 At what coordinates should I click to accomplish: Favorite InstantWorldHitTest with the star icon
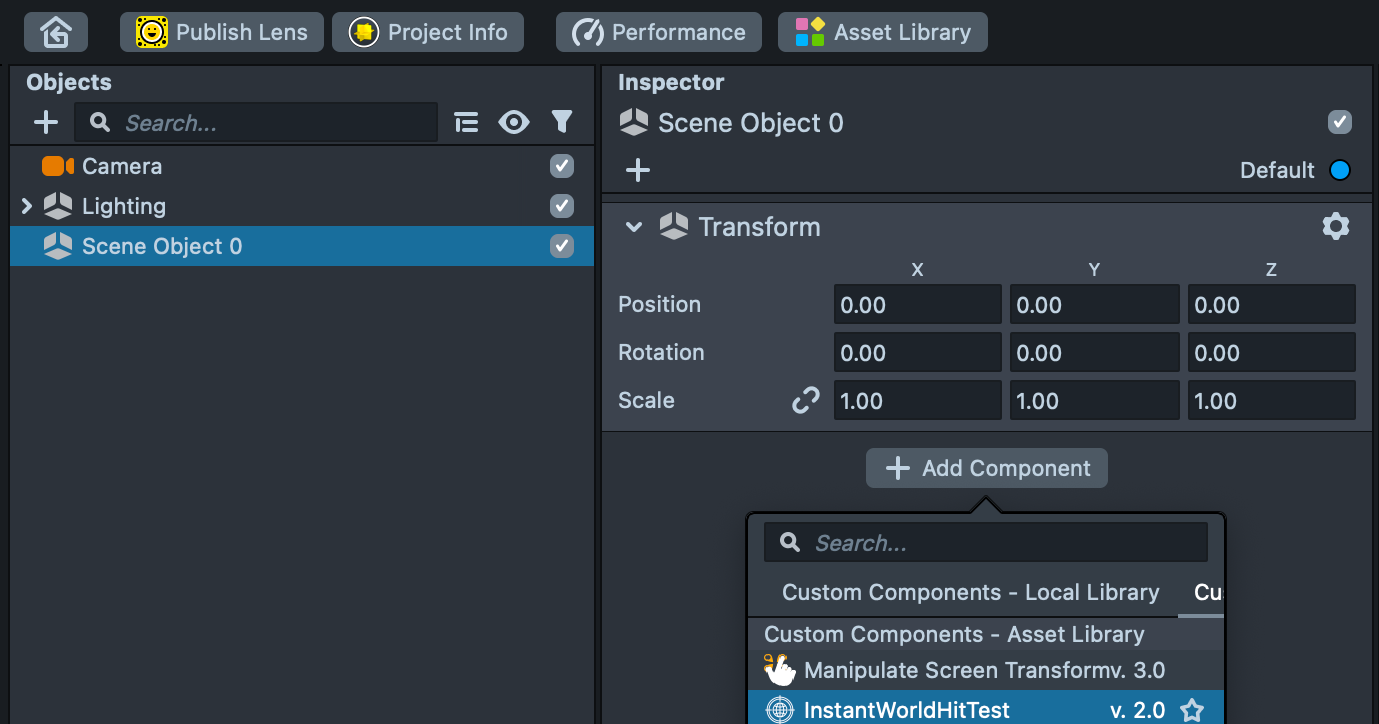pos(1191,710)
